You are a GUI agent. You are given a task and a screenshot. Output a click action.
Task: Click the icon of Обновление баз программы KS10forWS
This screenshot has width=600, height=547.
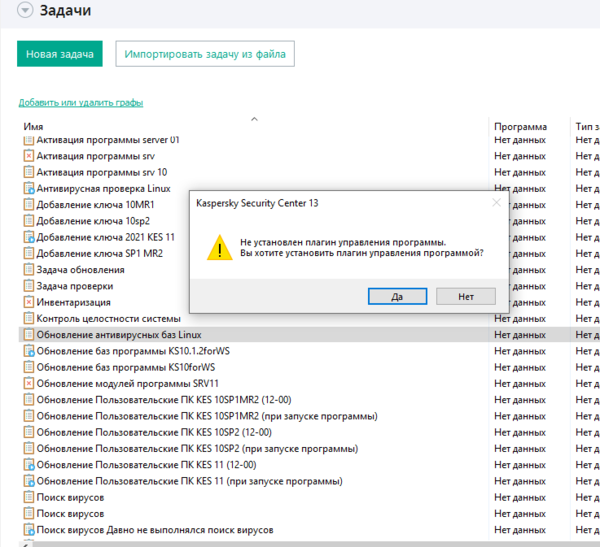click(28, 367)
